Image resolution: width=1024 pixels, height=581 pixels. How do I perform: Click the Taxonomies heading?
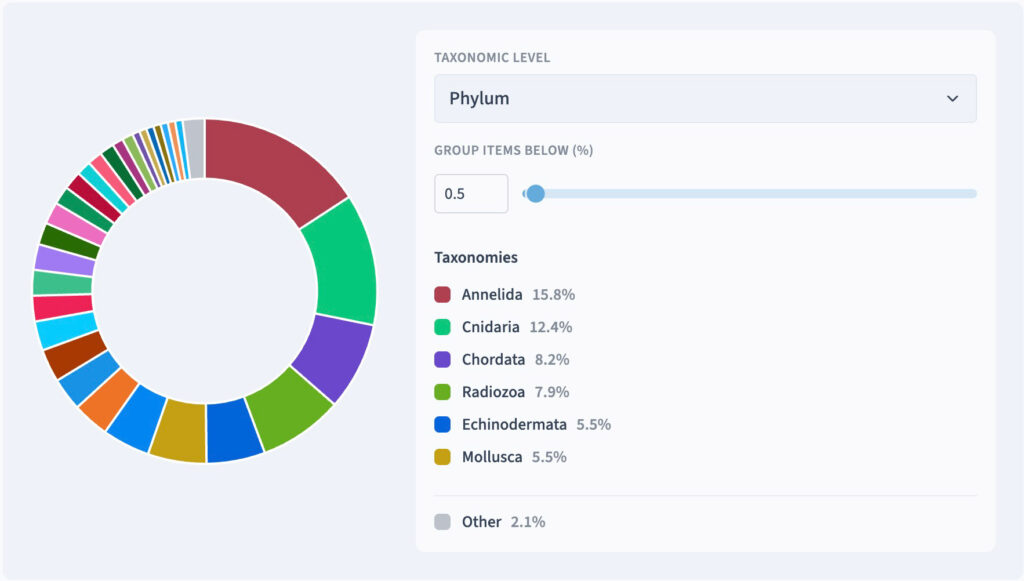[x=476, y=257]
